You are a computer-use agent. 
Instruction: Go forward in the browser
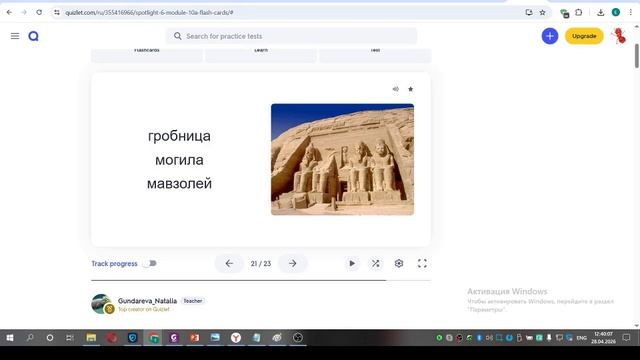pos(24,12)
